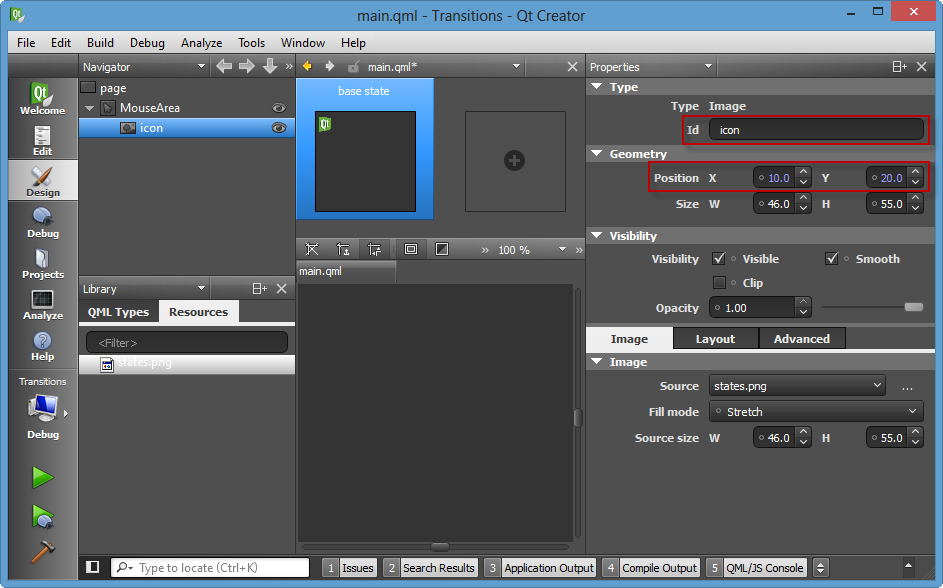Go forward in editor history
The image size is (943, 588).
[x=330, y=66]
